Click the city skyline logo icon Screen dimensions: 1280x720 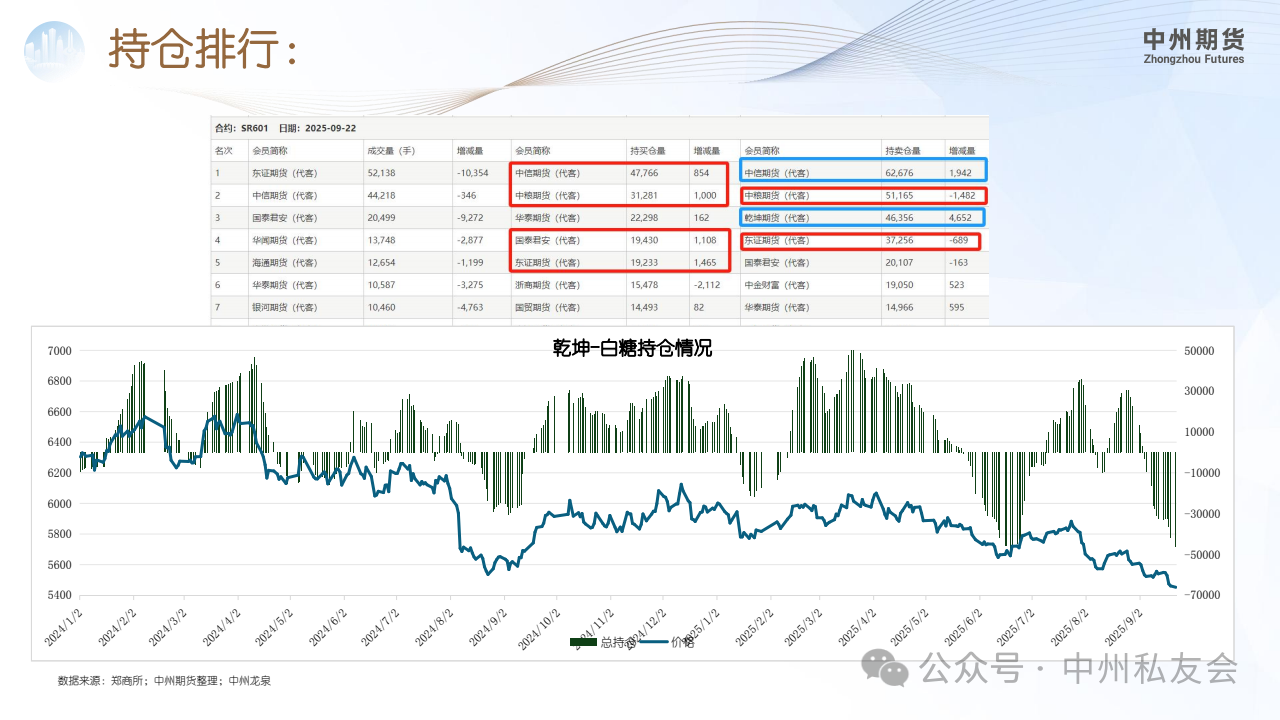54,52
